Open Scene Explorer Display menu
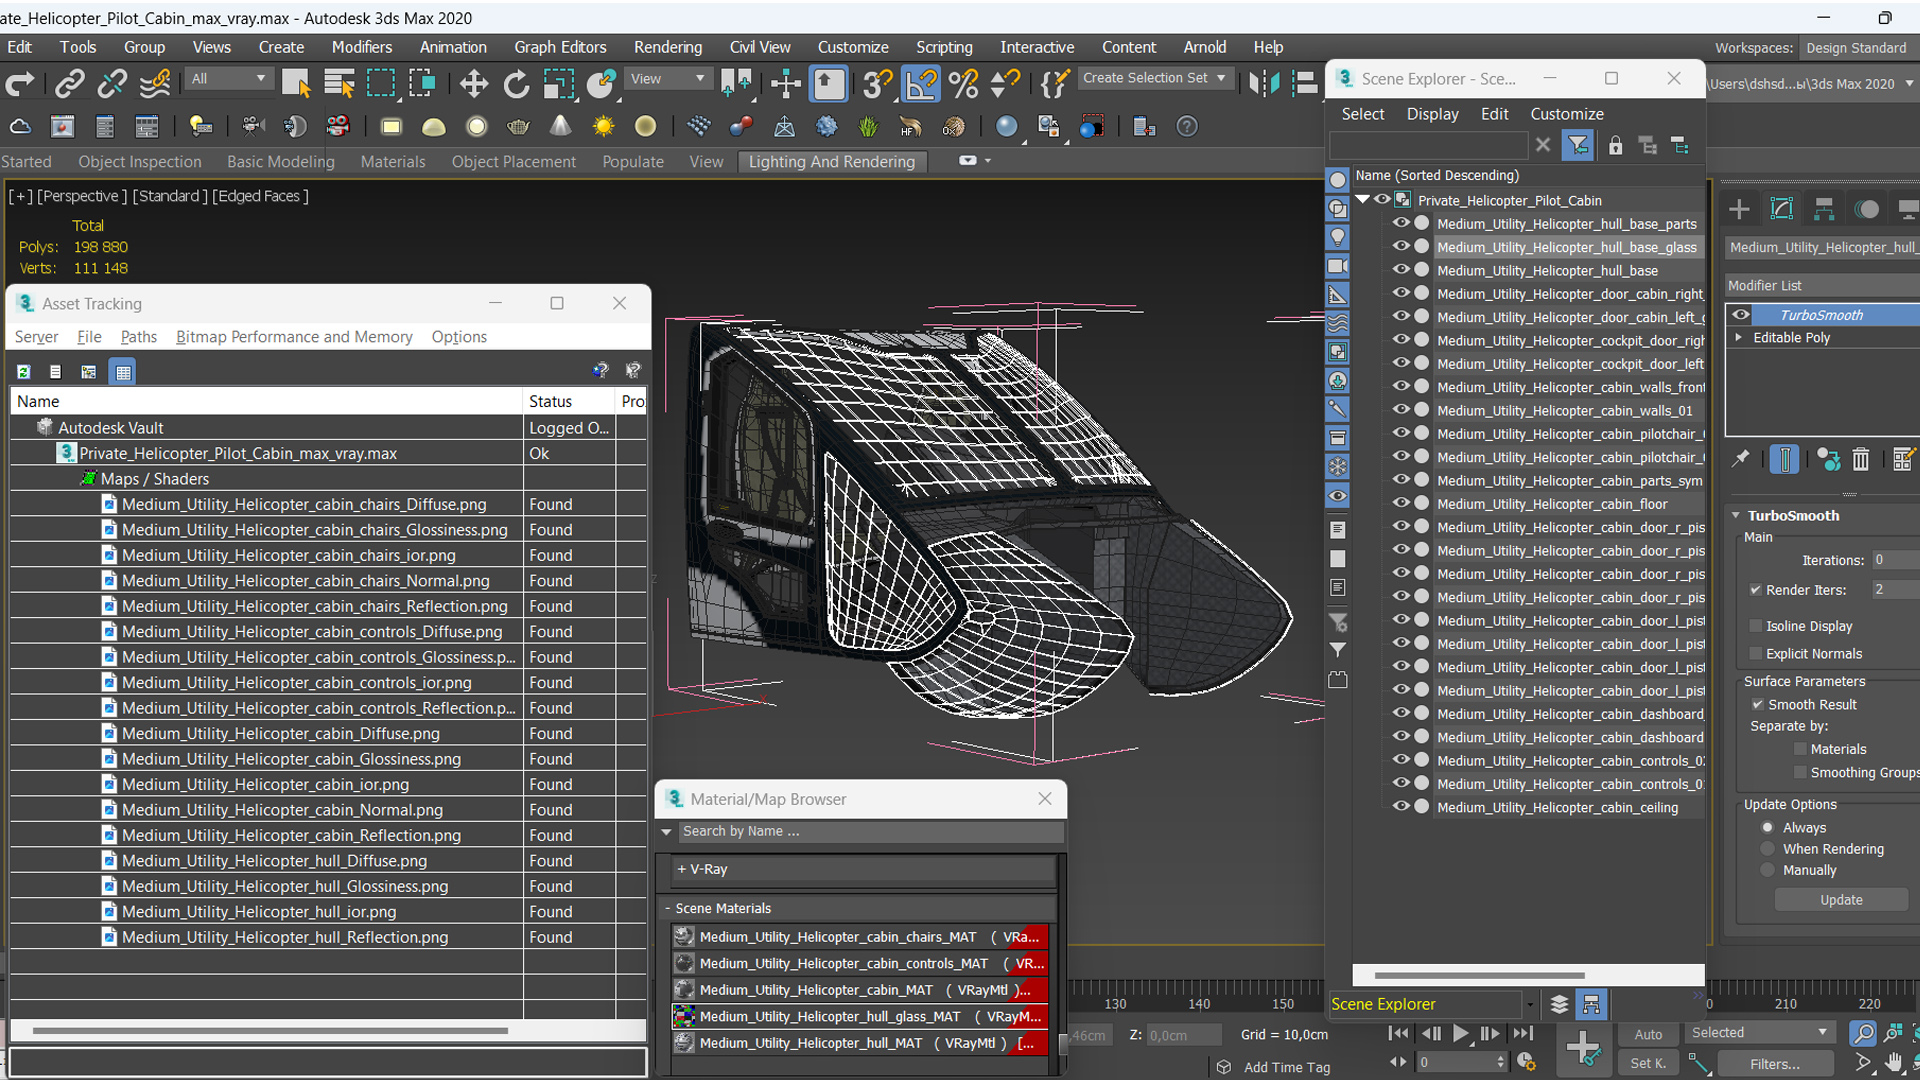The width and height of the screenshot is (1920, 1080). 1432,114
